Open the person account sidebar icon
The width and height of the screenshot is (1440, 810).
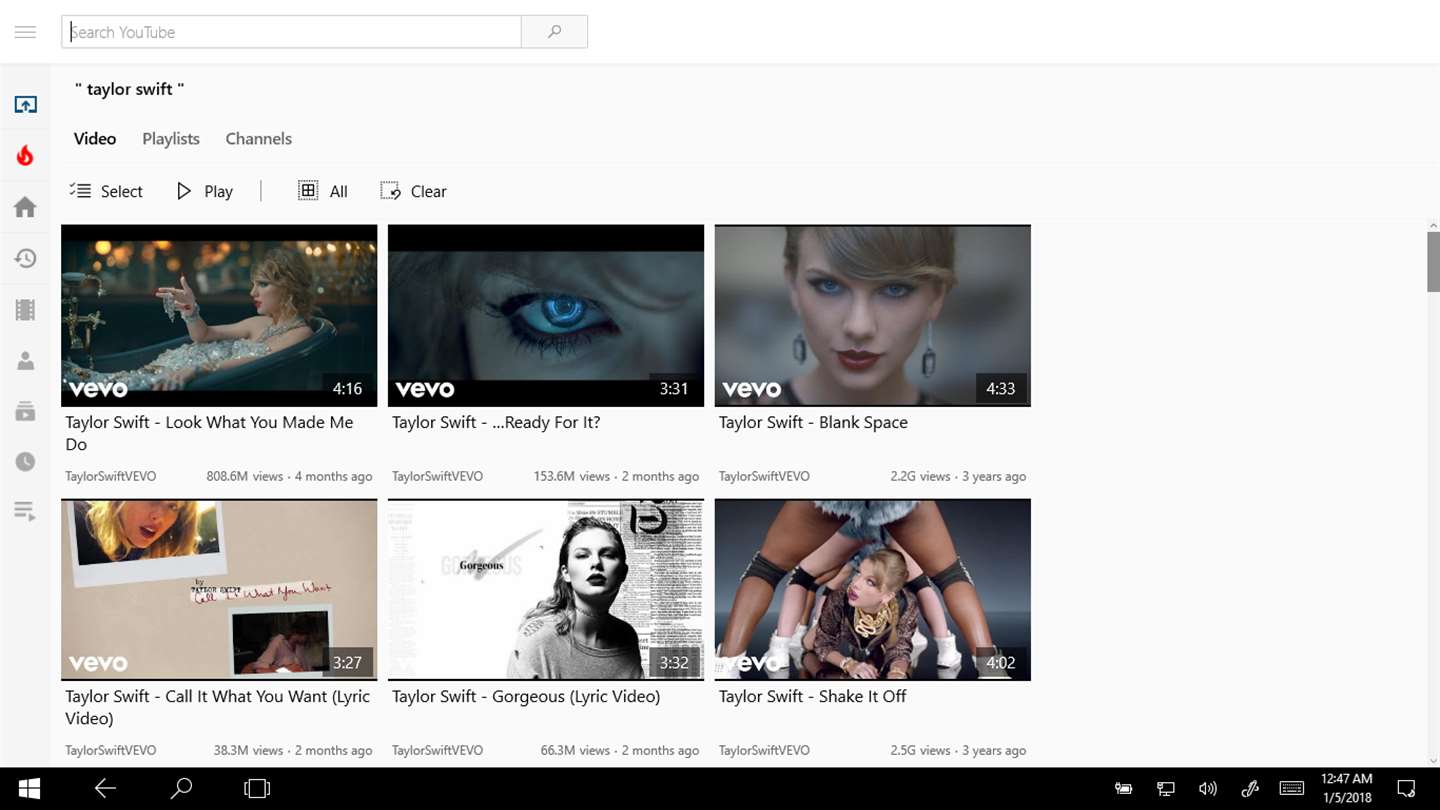point(25,361)
